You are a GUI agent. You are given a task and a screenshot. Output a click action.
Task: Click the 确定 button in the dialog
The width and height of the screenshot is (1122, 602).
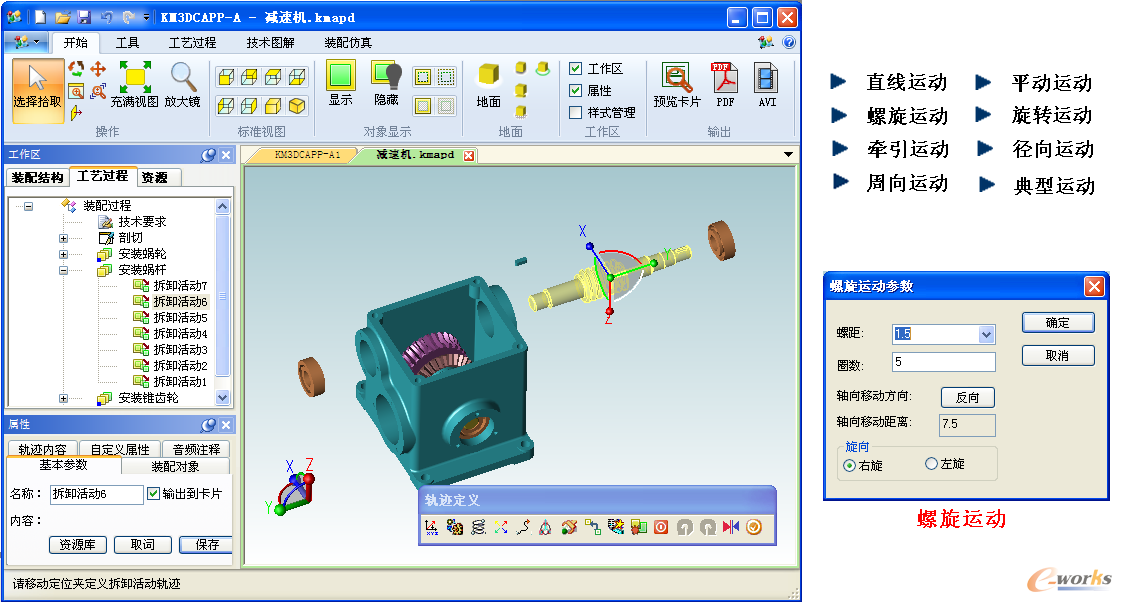[x=1057, y=323]
